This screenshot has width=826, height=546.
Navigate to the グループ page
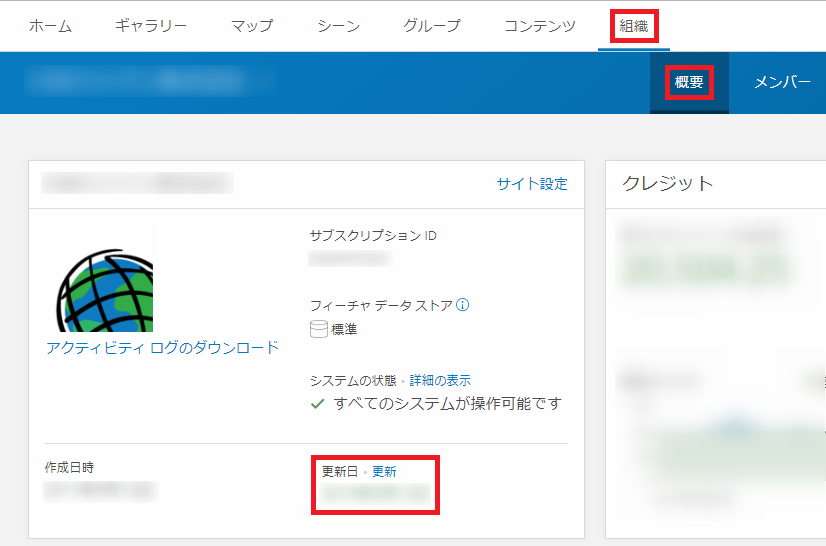[x=432, y=26]
